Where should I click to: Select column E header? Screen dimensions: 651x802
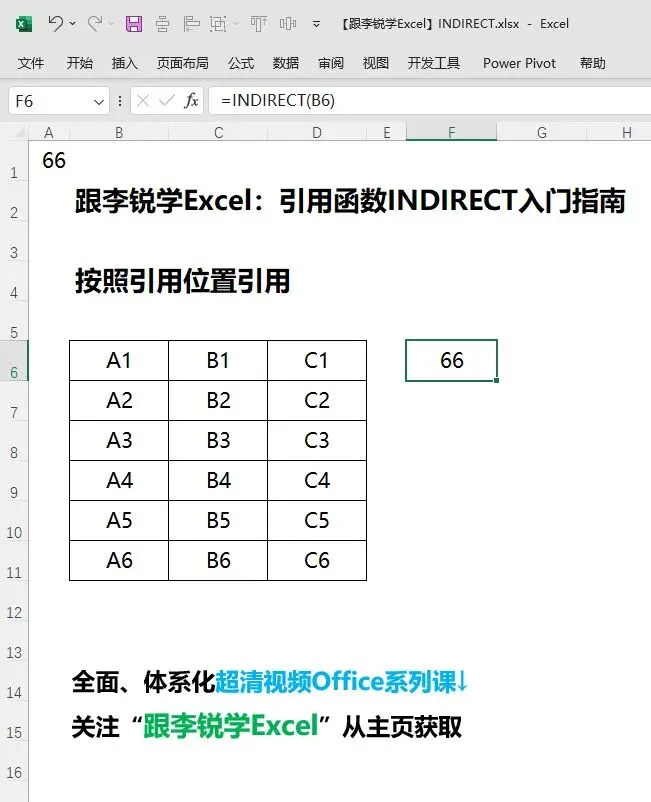(x=387, y=133)
